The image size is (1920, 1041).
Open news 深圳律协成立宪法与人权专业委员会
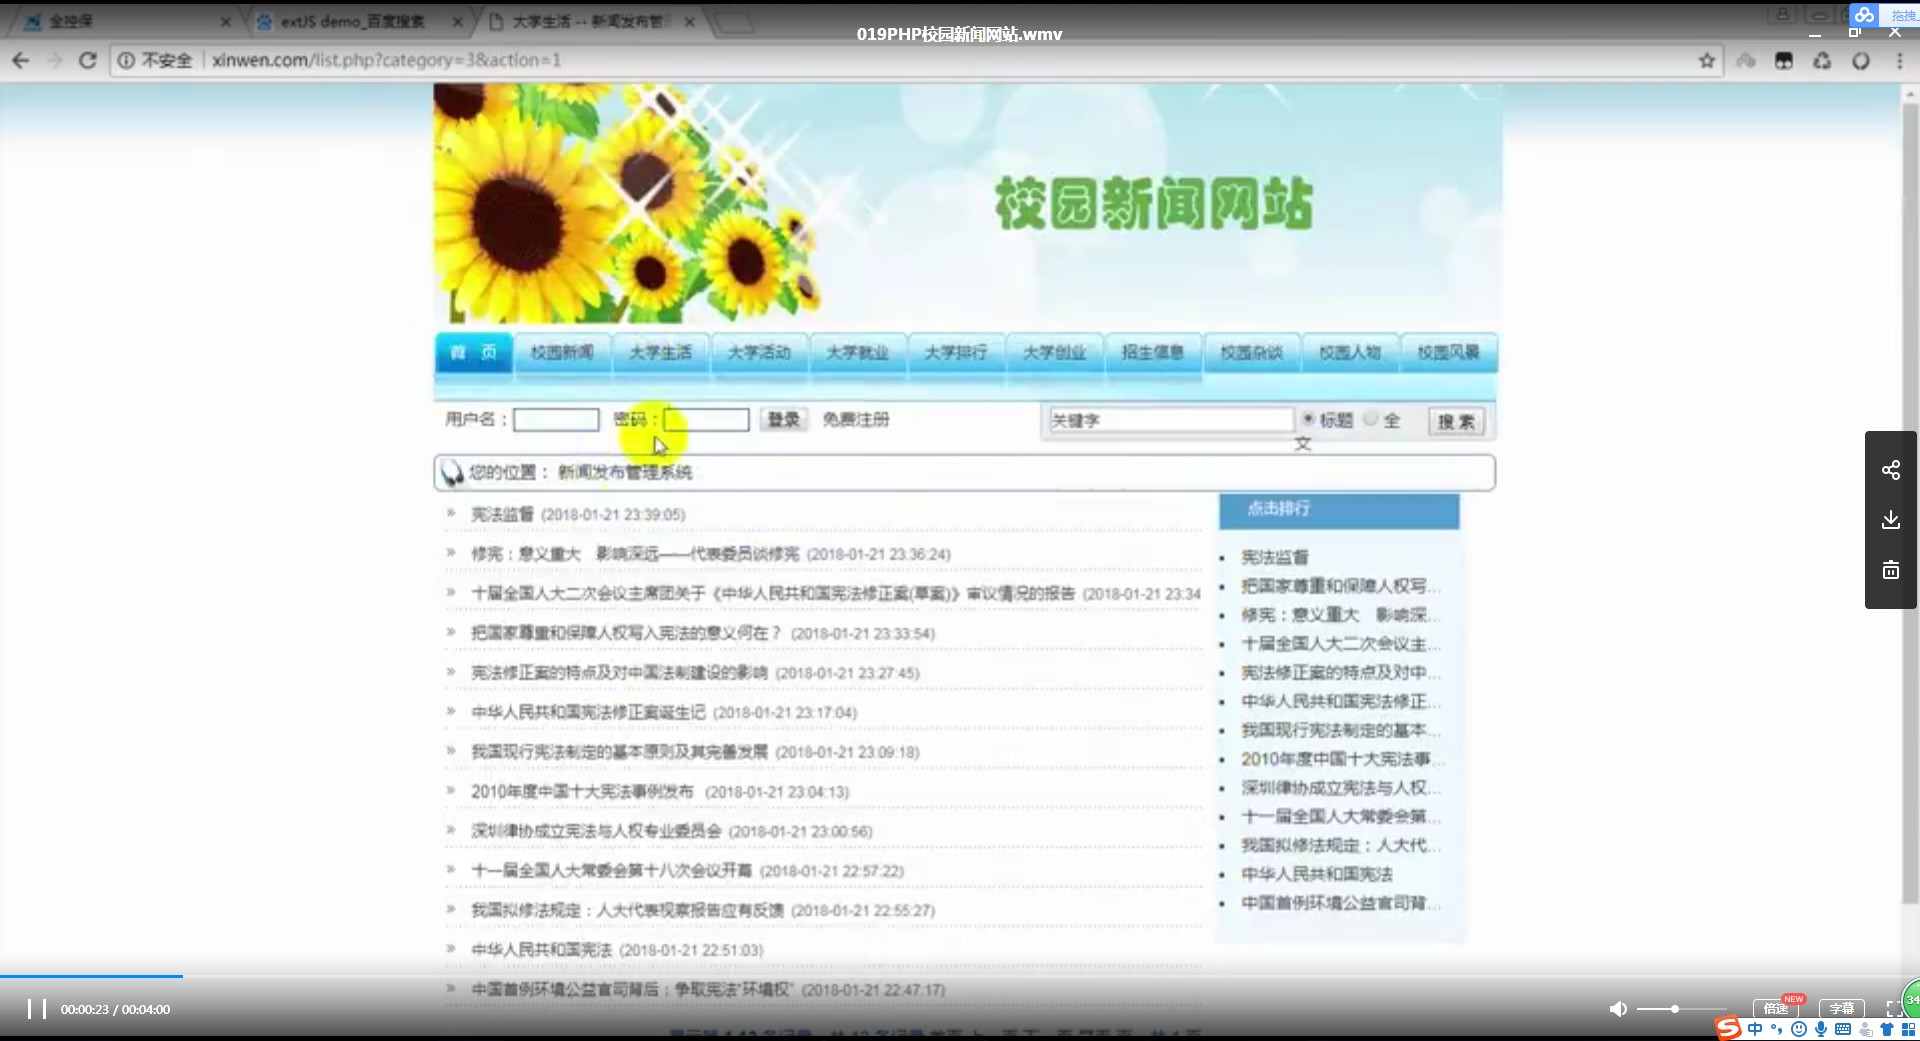596,831
